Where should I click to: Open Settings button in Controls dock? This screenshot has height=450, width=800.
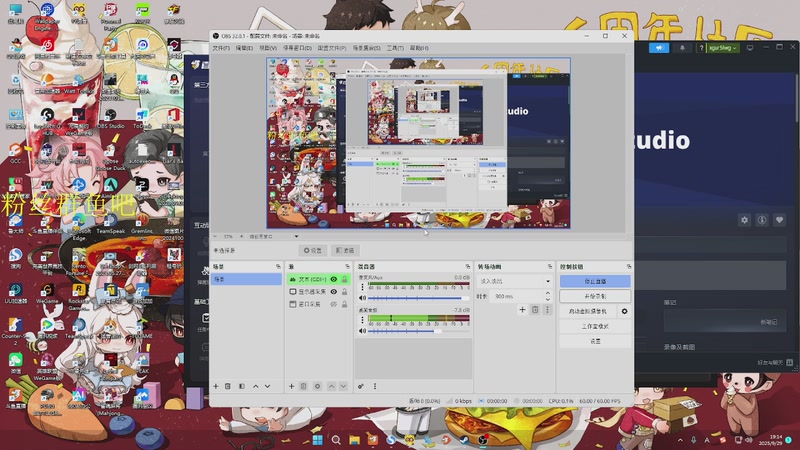[x=595, y=341]
